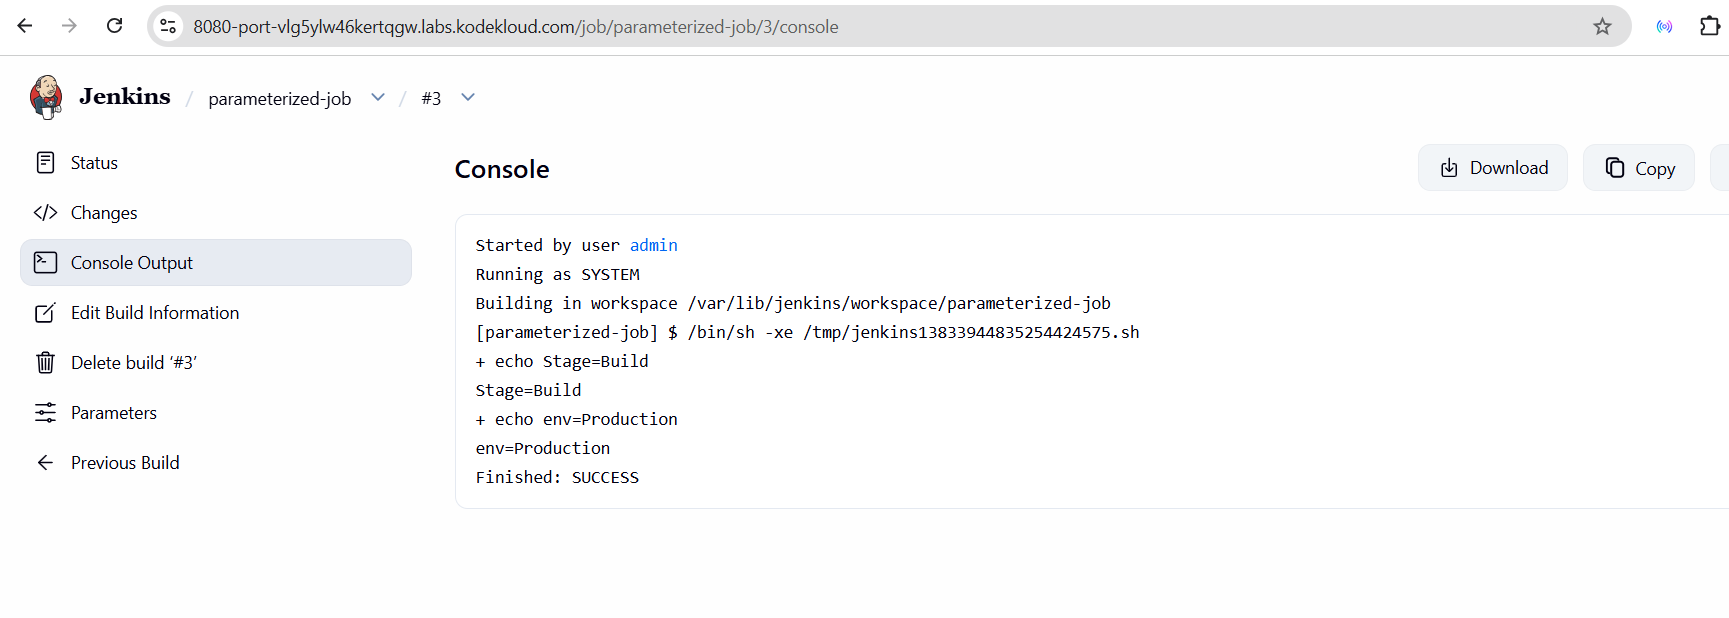Click the Status page icon in sidebar

click(x=45, y=162)
